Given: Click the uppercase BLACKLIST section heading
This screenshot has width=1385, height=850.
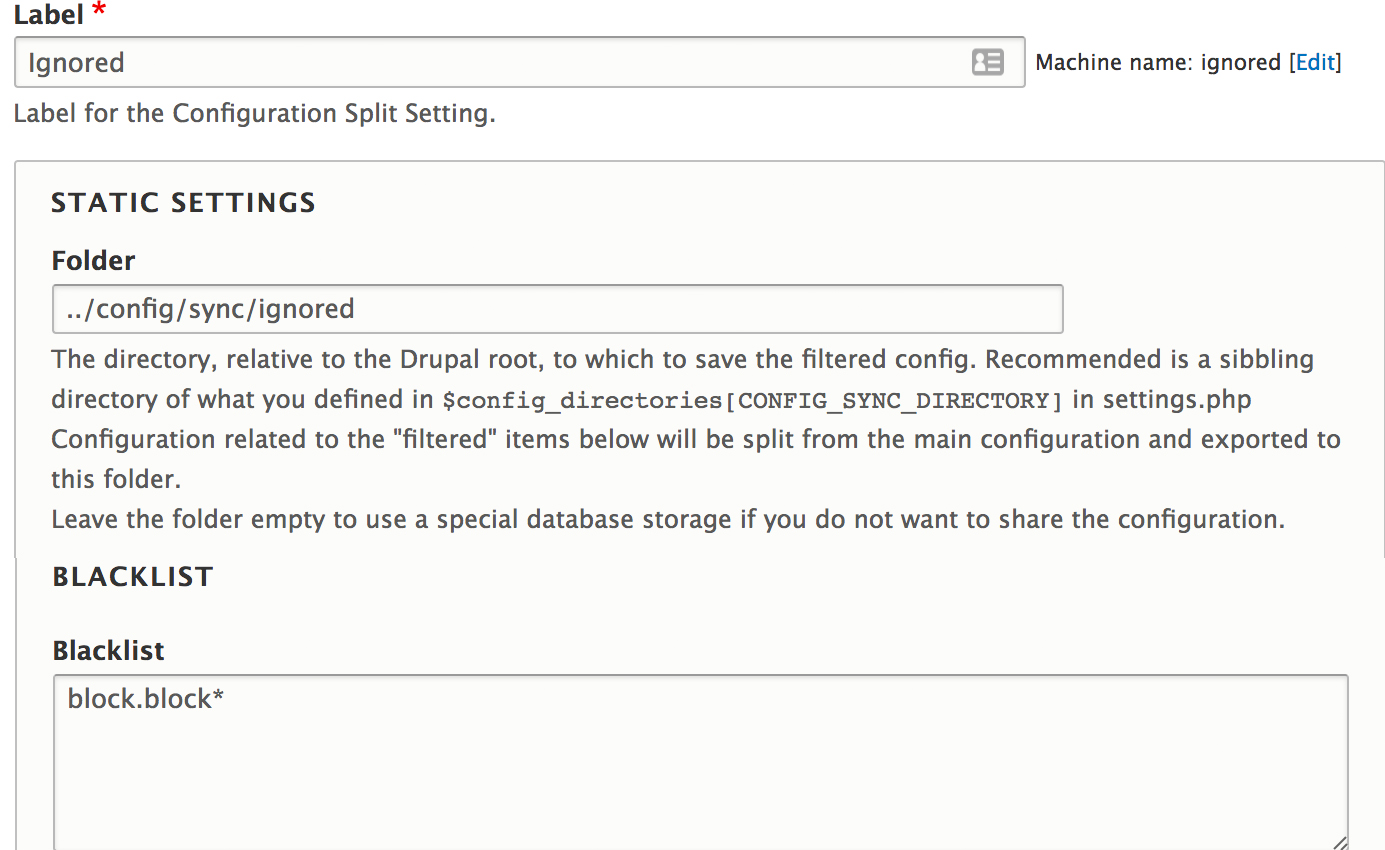Looking at the screenshot, I should 133,577.
